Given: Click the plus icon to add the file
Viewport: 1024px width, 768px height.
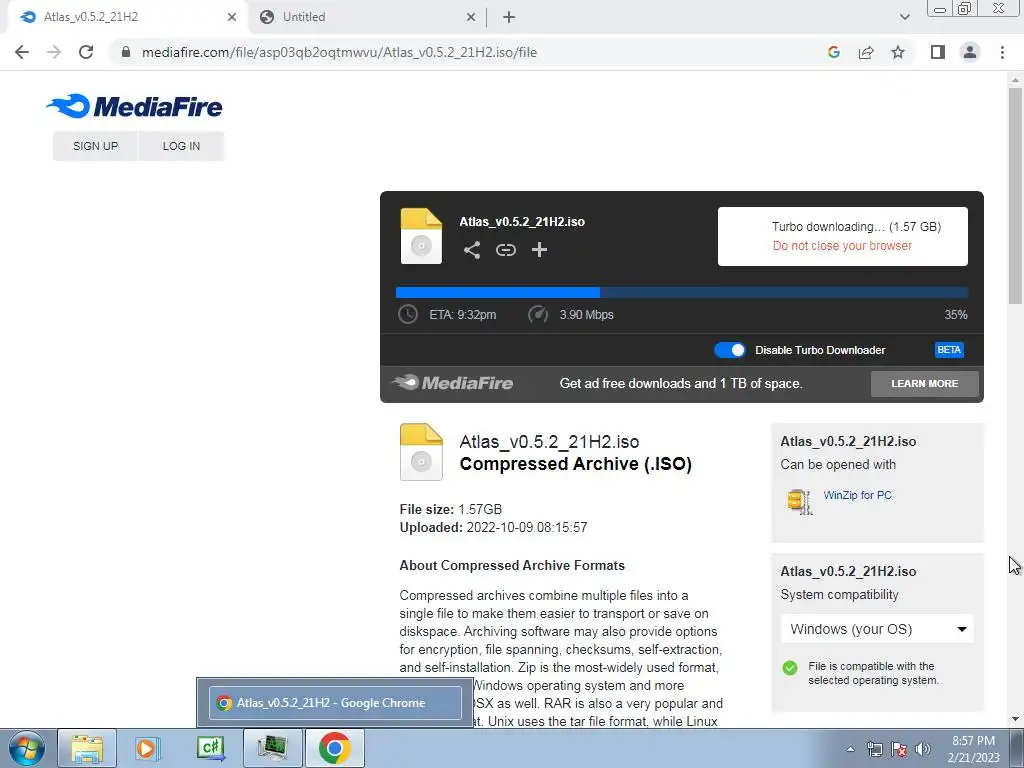Looking at the screenshot, I should coord(539,249).
